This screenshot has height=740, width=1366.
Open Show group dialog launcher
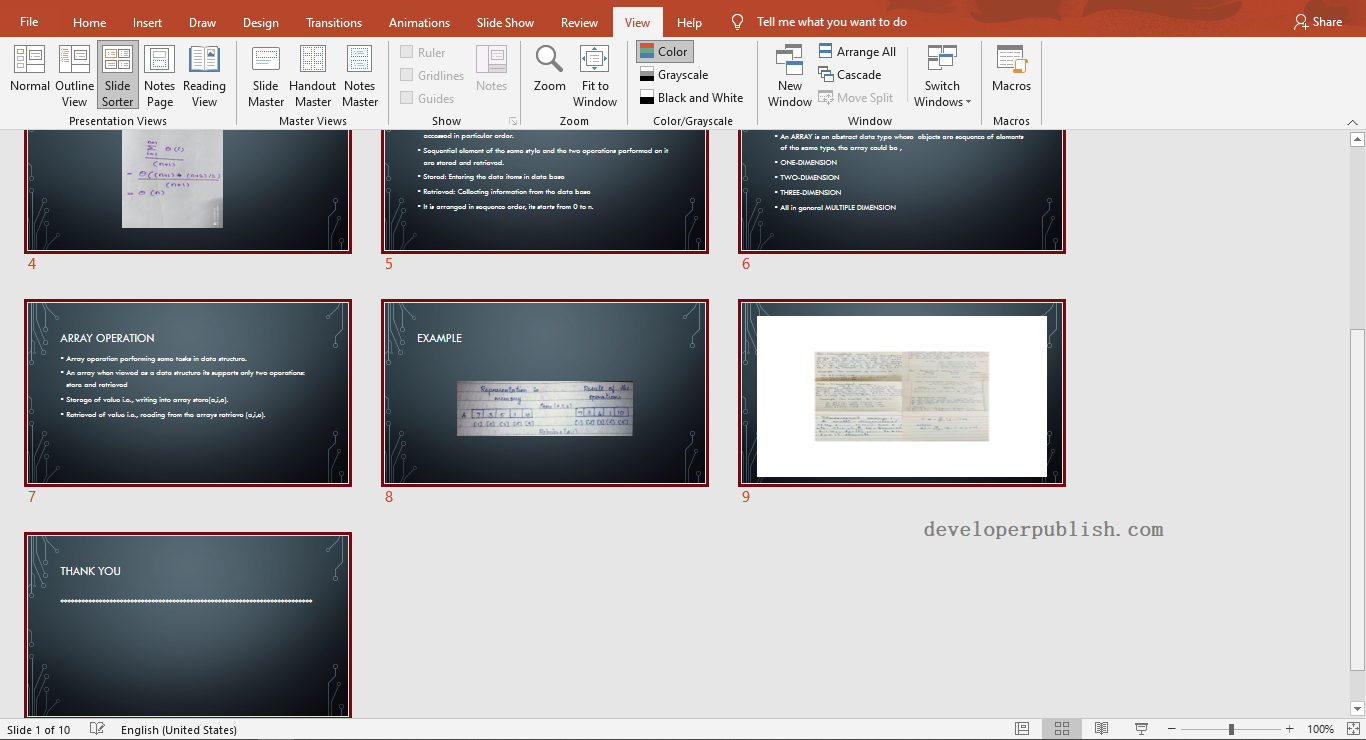coord(513,121)
